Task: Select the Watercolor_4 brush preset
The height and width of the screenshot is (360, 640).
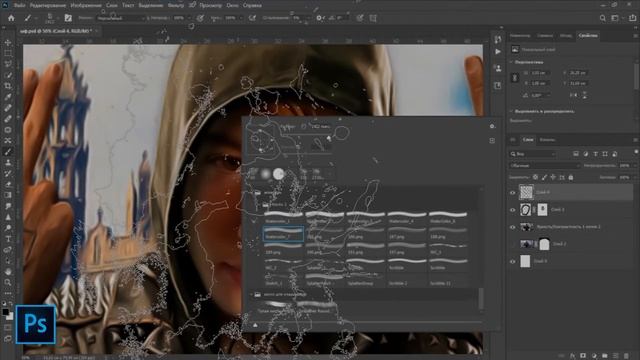Action: (x=407, y=217)
